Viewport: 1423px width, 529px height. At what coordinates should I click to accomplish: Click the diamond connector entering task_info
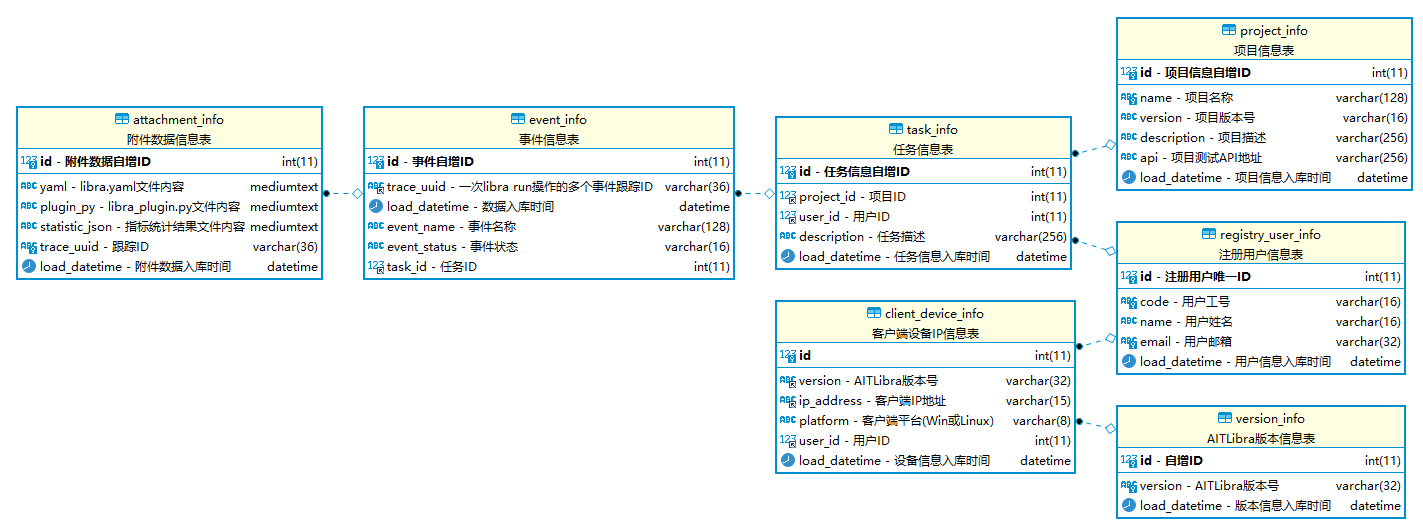point(769,193)
